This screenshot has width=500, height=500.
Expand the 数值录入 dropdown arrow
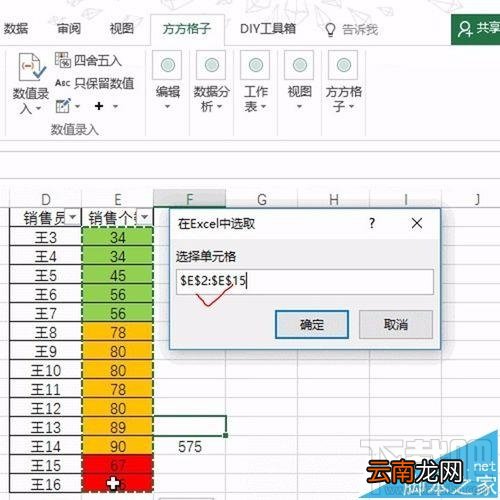tap(38, 109)
